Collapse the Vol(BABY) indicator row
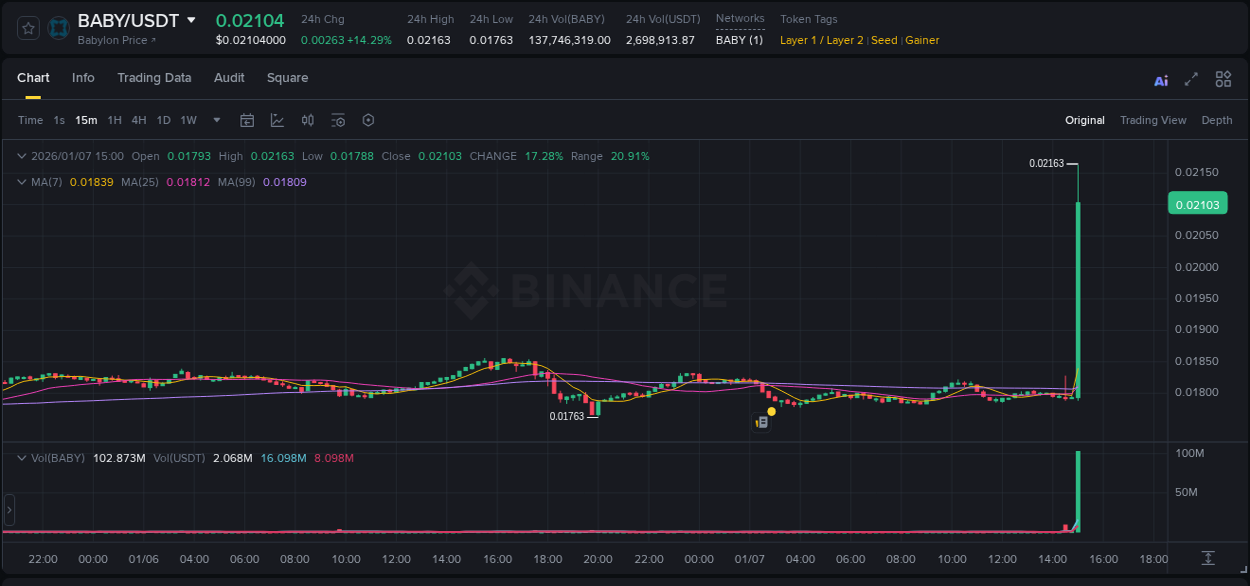Screen dimensions: 1250x586 (22, 457)
